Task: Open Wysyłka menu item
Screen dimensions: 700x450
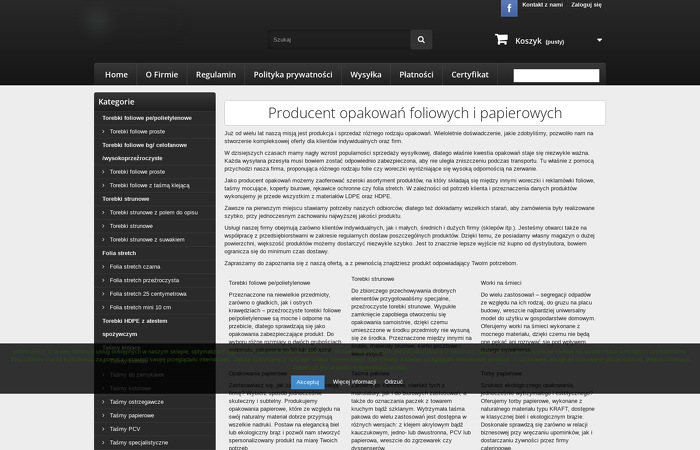Action: coord(366,75)
